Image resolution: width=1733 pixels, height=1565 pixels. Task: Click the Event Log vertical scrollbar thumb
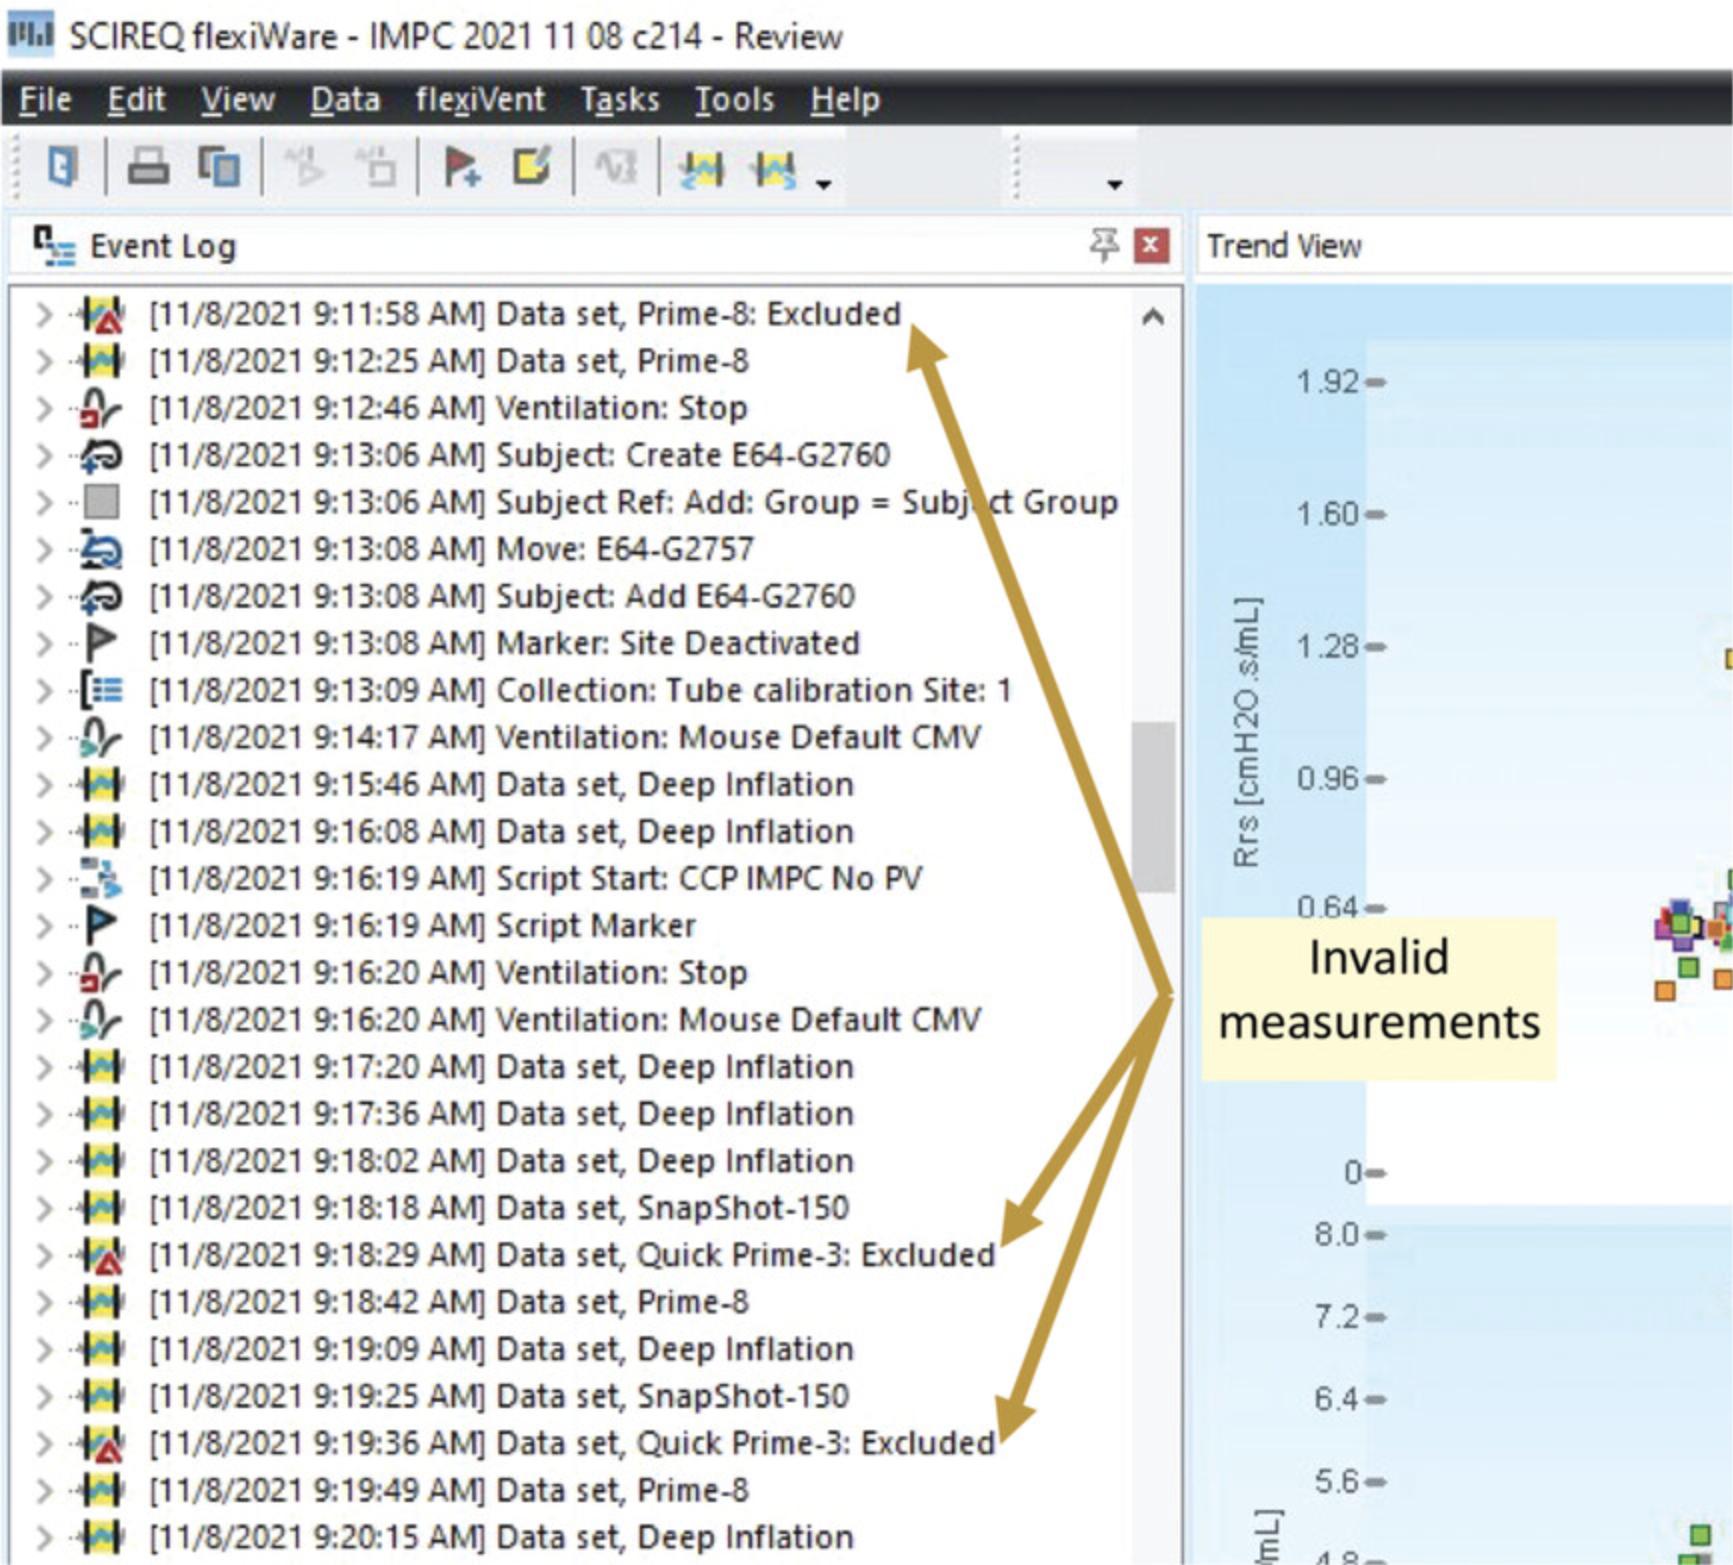pyautogui.click(x=1153, y=805)
